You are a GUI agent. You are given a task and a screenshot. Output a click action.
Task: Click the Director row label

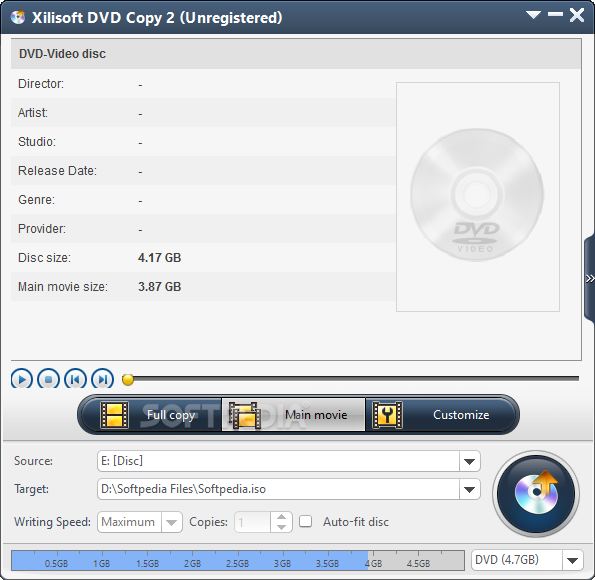tap(41, 84)
